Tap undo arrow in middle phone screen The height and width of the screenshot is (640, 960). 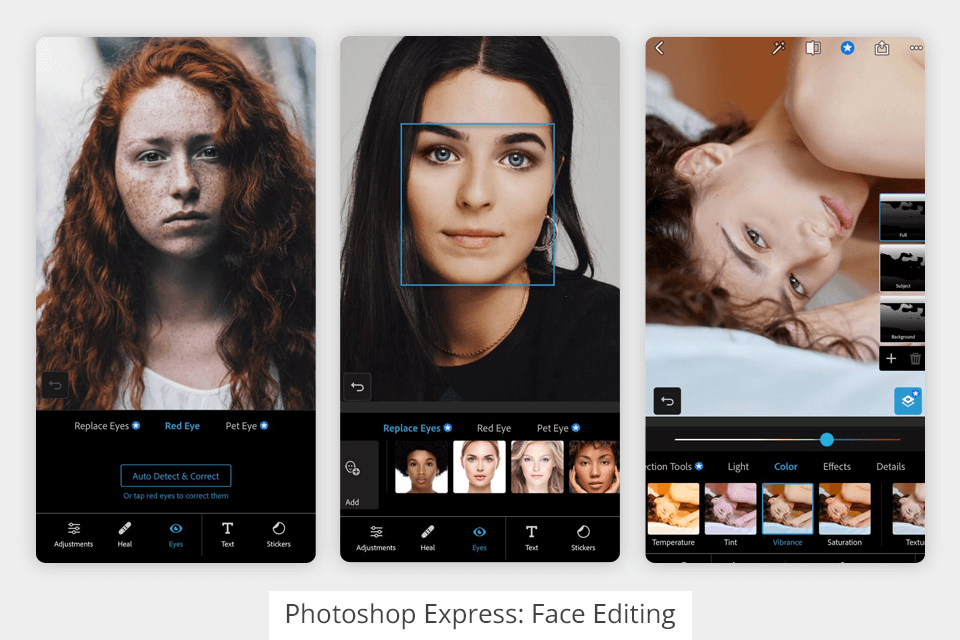point(358,387)
